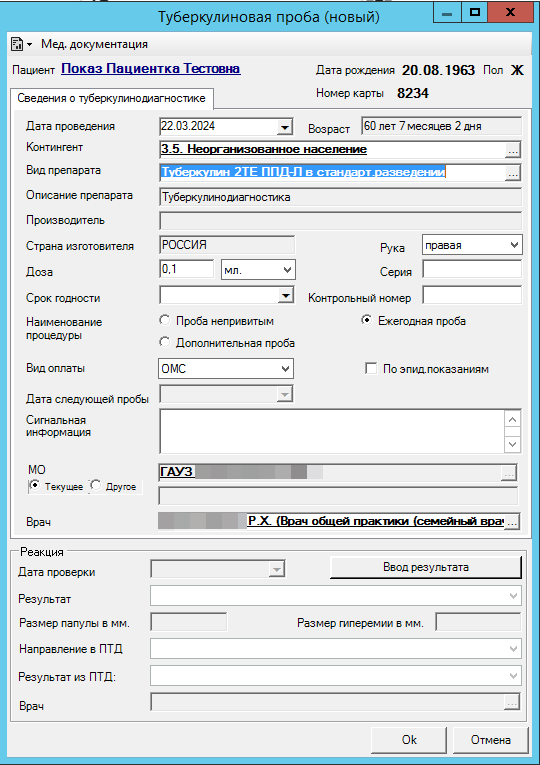Open the lookup button for Вид препарата

512,173
